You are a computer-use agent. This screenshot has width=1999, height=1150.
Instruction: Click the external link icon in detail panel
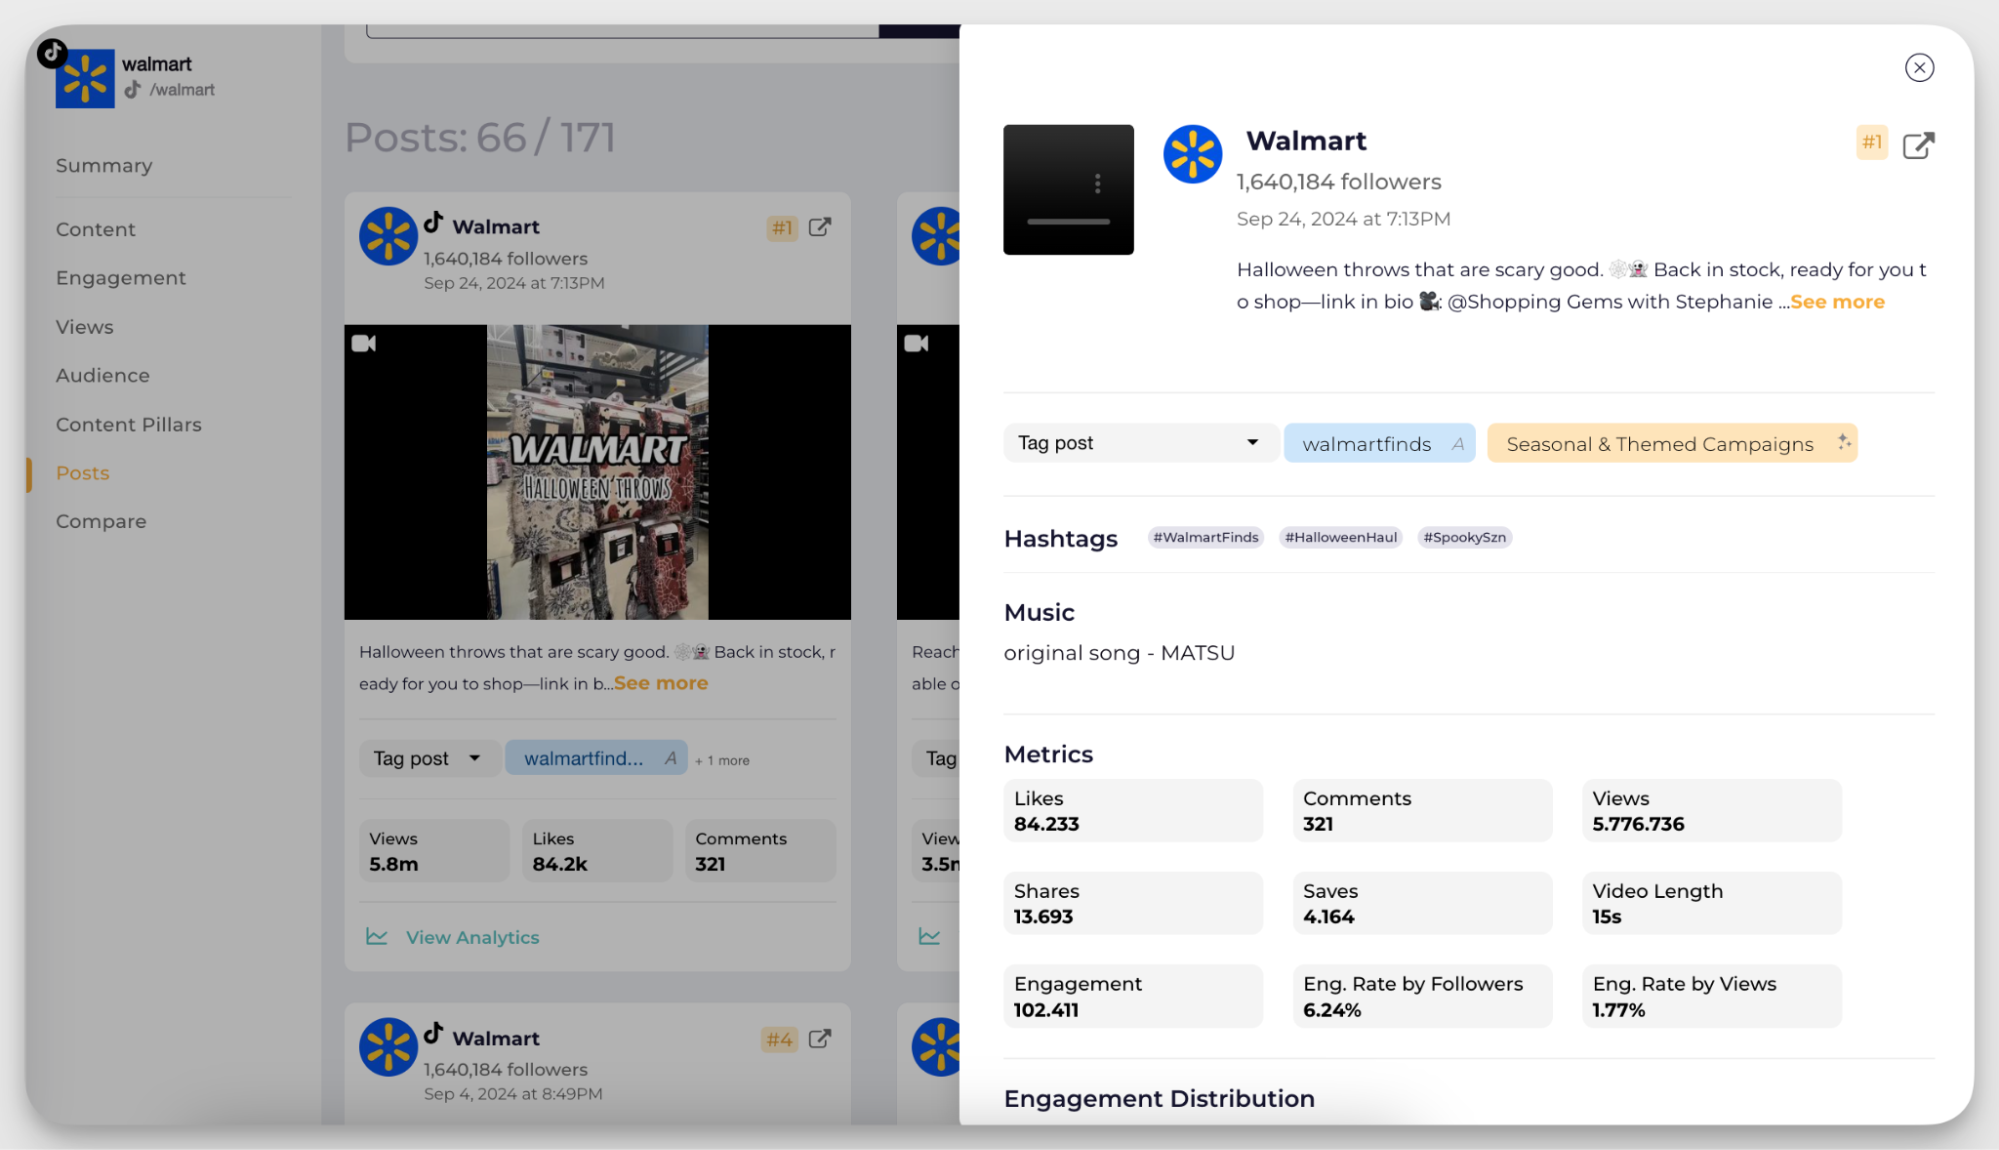pos(1919,144)
